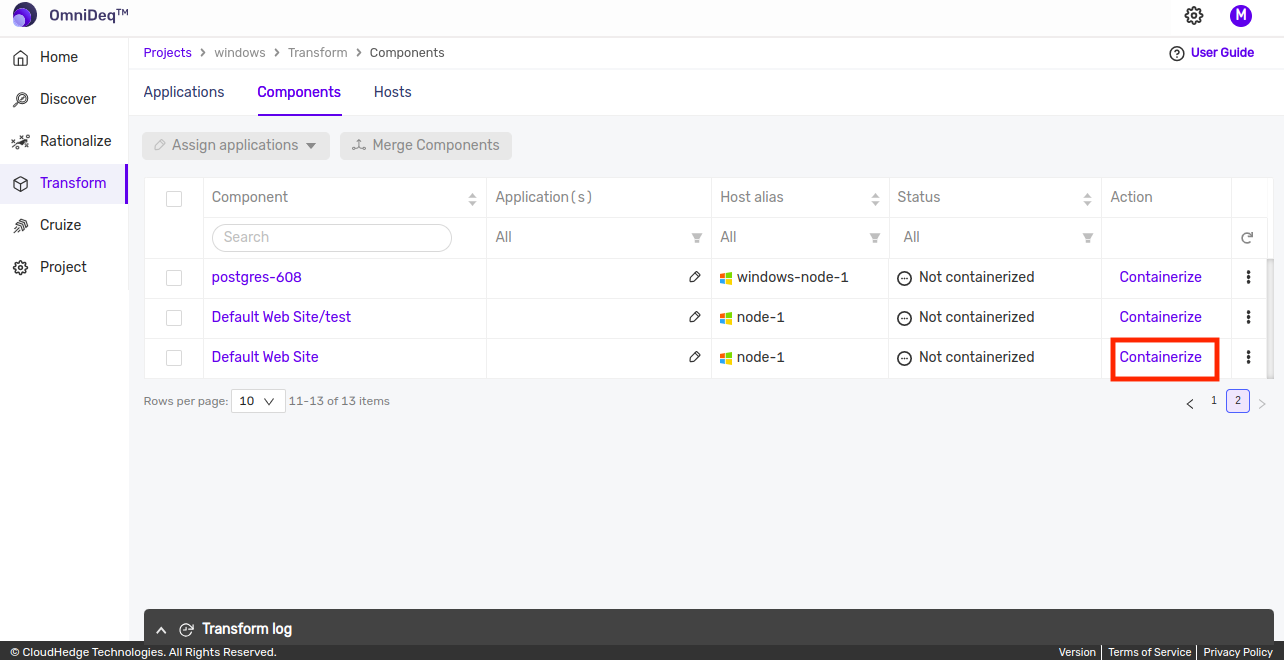Open the settings gear in top bar
The image size is (1284, 660).
coord(1193,16)
